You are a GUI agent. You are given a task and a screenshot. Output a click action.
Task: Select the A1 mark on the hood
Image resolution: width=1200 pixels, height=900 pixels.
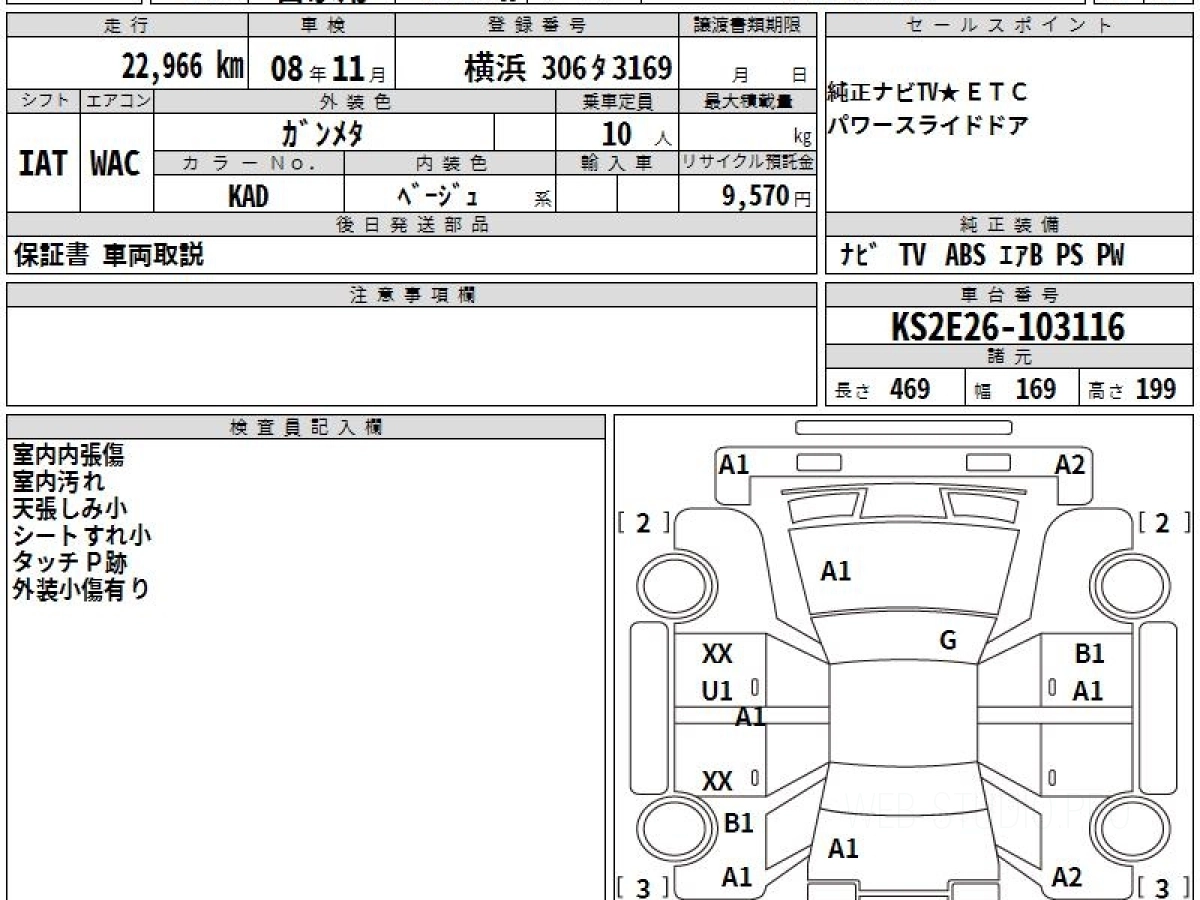click(x=835, y=572)
